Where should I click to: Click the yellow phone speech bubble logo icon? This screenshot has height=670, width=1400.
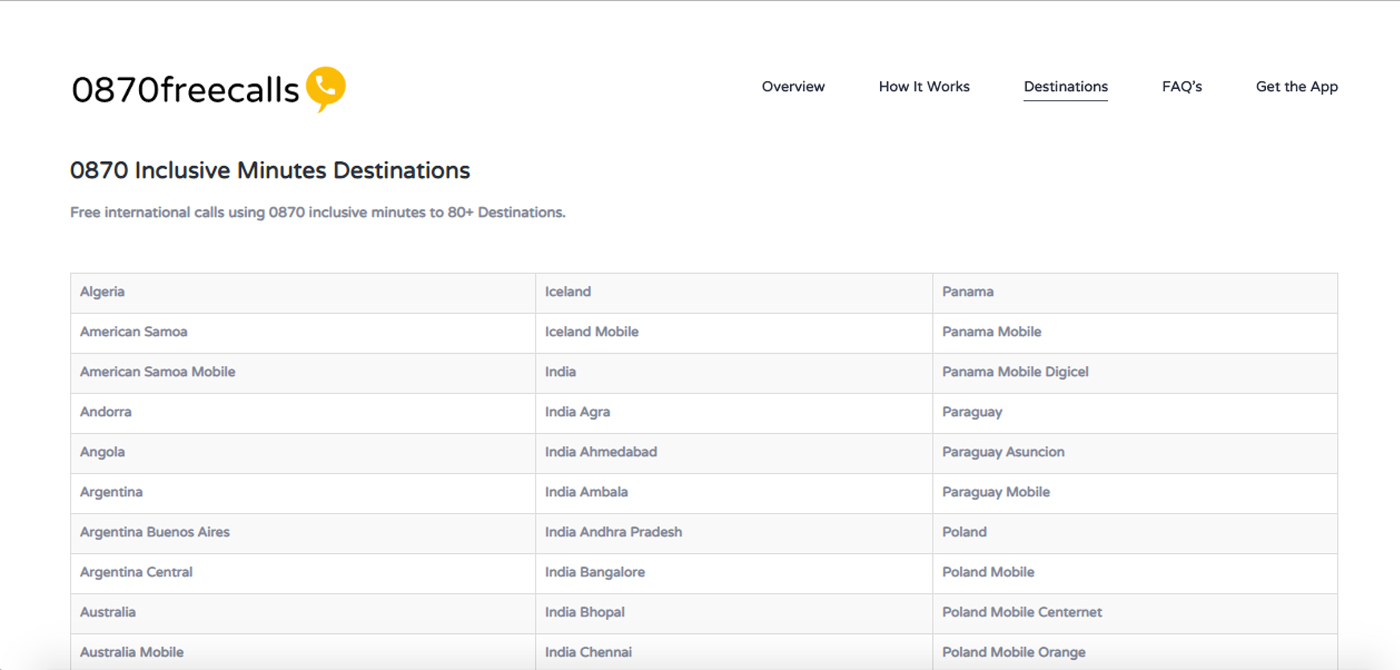(x=326, y=89)
